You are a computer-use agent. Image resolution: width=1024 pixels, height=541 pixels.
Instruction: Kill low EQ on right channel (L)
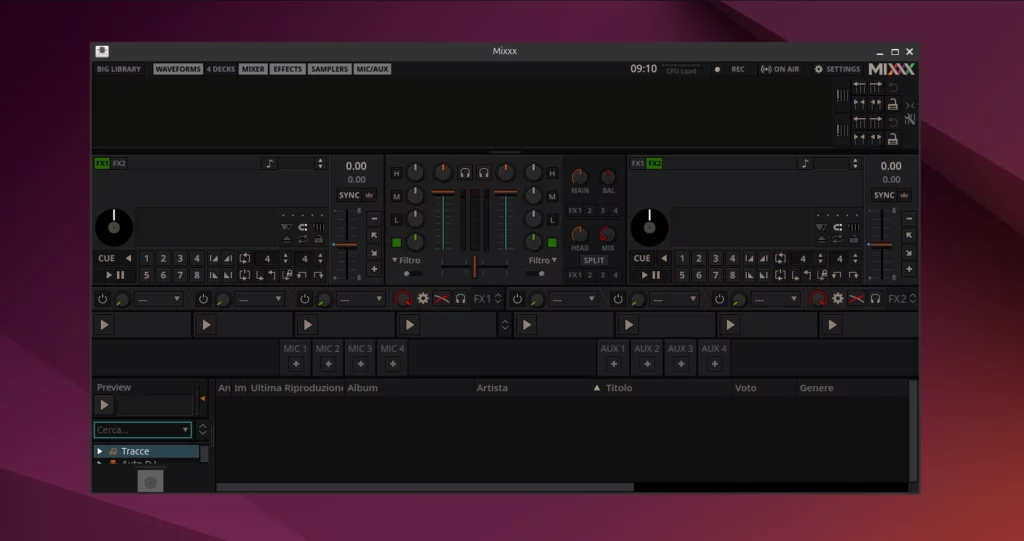pos(552,220)
